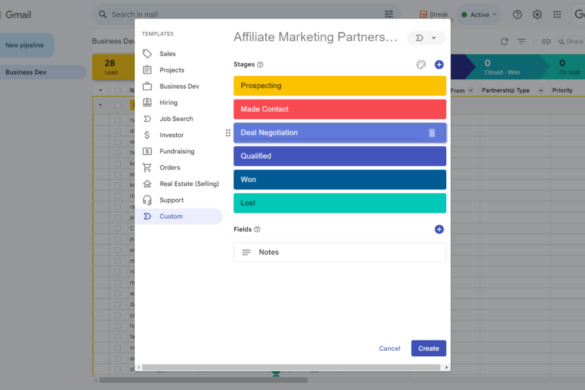The width and height of the screenshot is (585, 390).
Task: Open Gmail settings gear
Action: pyautogui.click(x=537, y=15)
